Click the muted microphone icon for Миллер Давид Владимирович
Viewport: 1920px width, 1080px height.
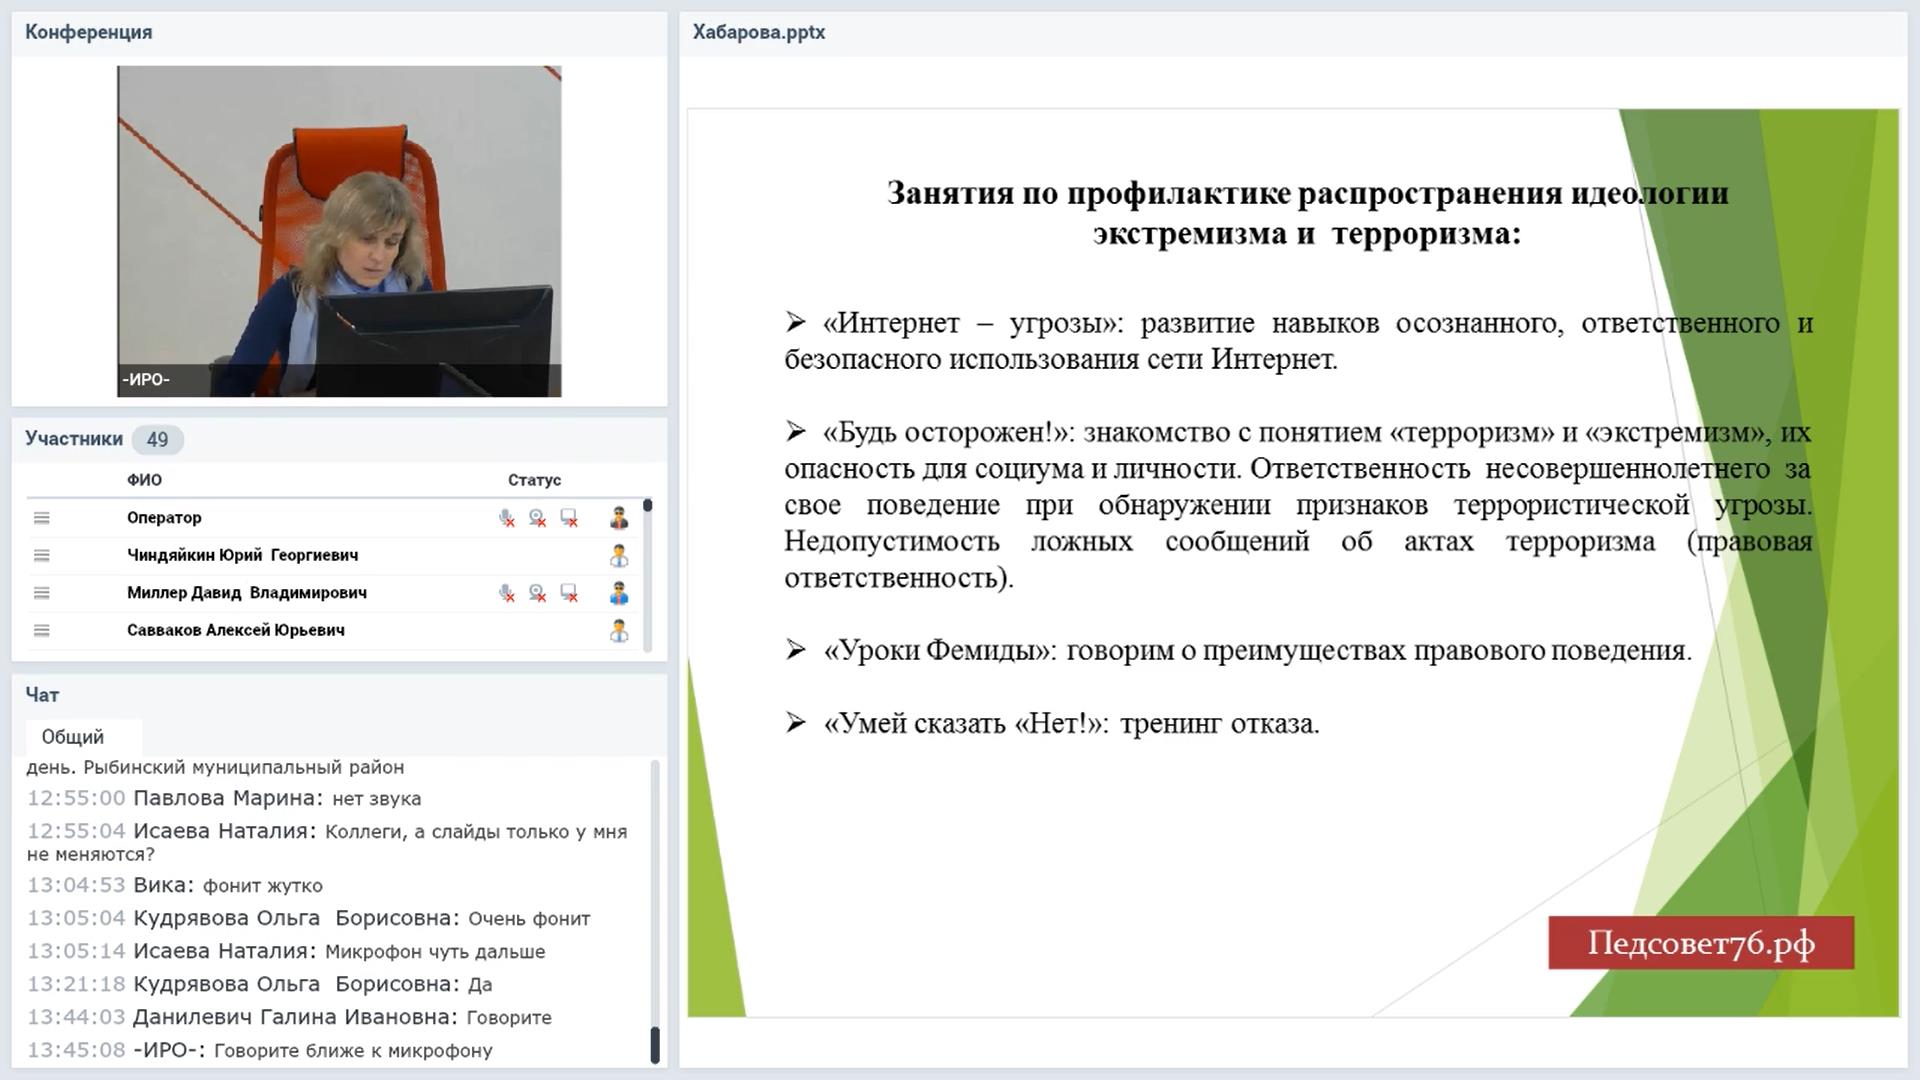pos(507,593)
